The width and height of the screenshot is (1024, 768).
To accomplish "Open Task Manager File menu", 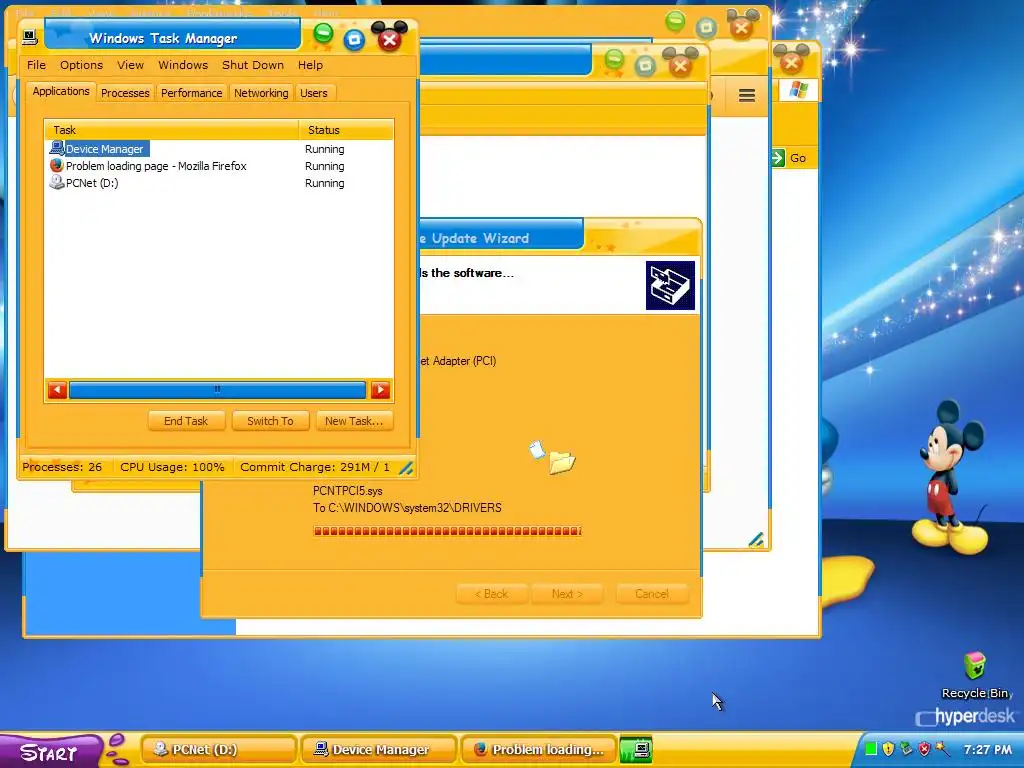I will click(x=36, y=65).
